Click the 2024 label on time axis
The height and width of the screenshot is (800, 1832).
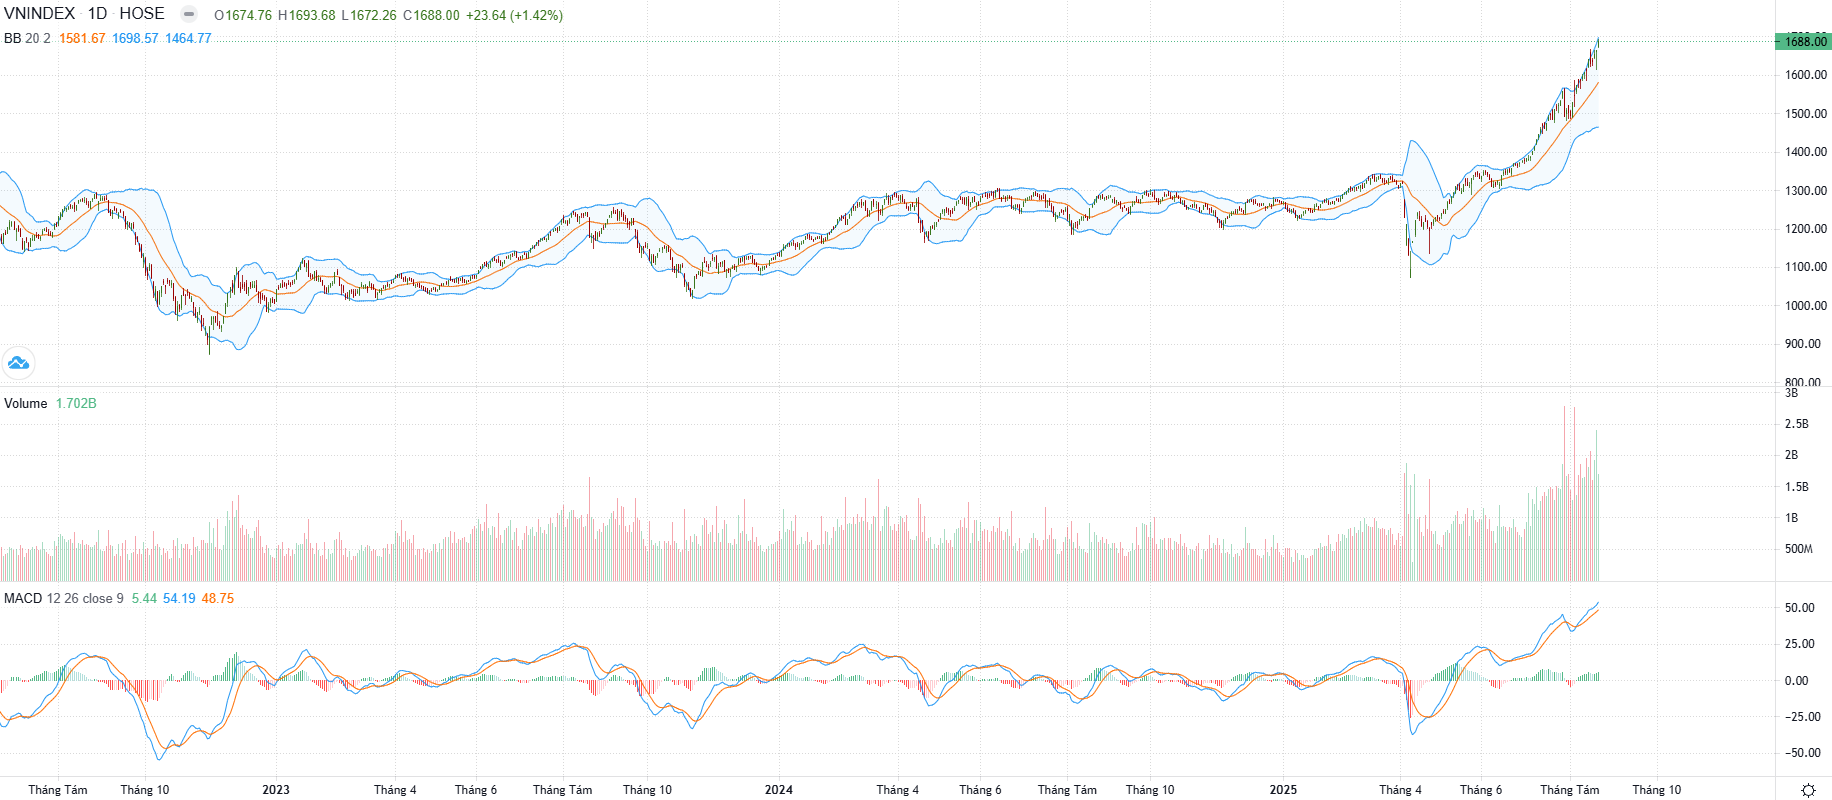(779, 789)
